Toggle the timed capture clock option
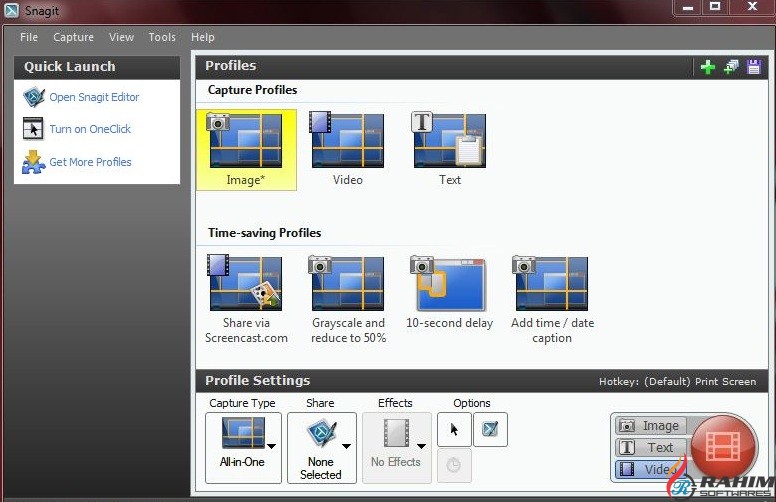 454,465
